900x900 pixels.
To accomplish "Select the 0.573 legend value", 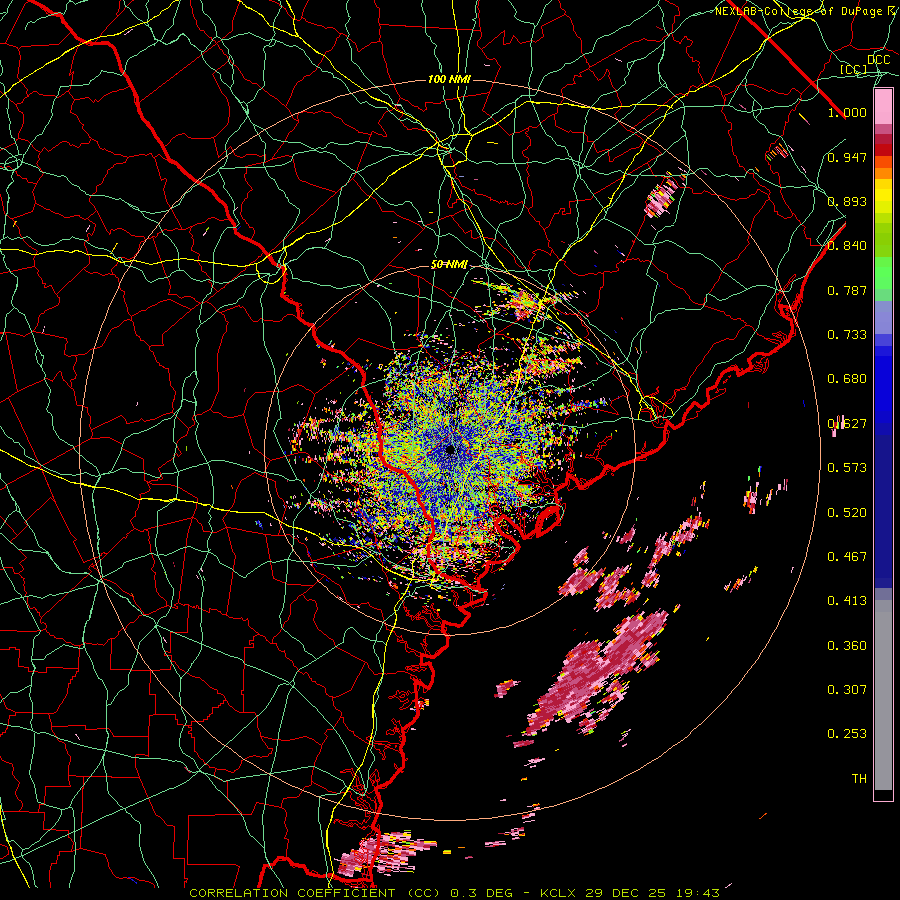I will point(847,468).
